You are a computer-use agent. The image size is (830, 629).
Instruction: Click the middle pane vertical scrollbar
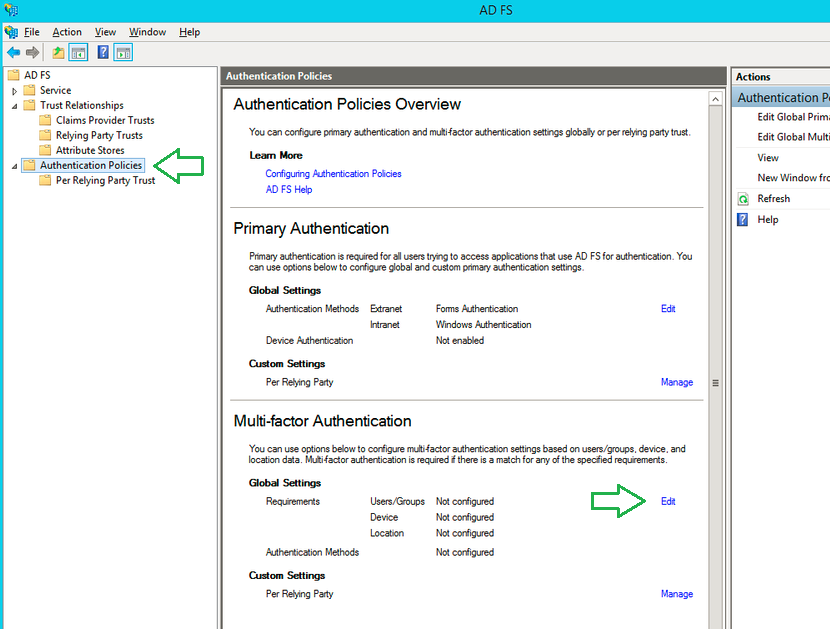(714, 380)
